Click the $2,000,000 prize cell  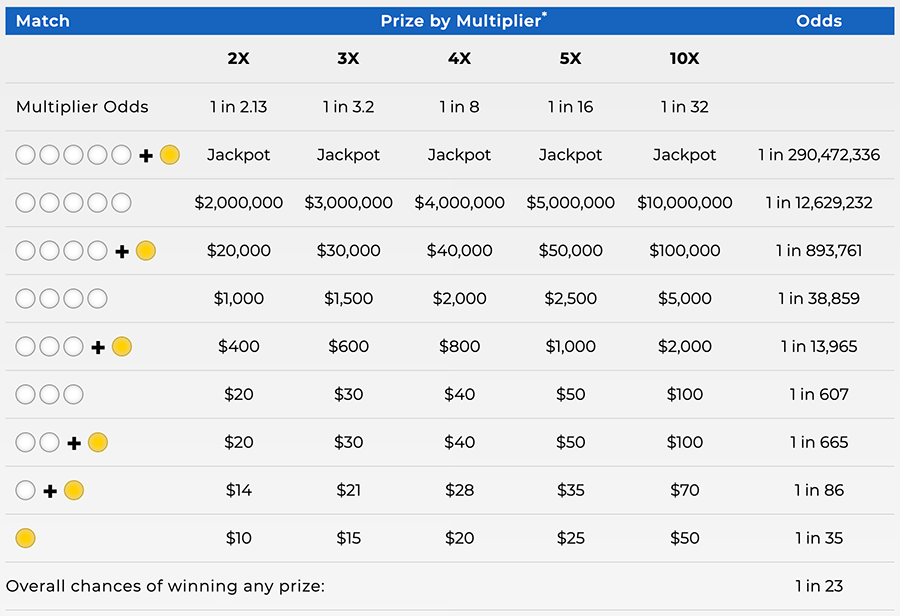[238, 203]
